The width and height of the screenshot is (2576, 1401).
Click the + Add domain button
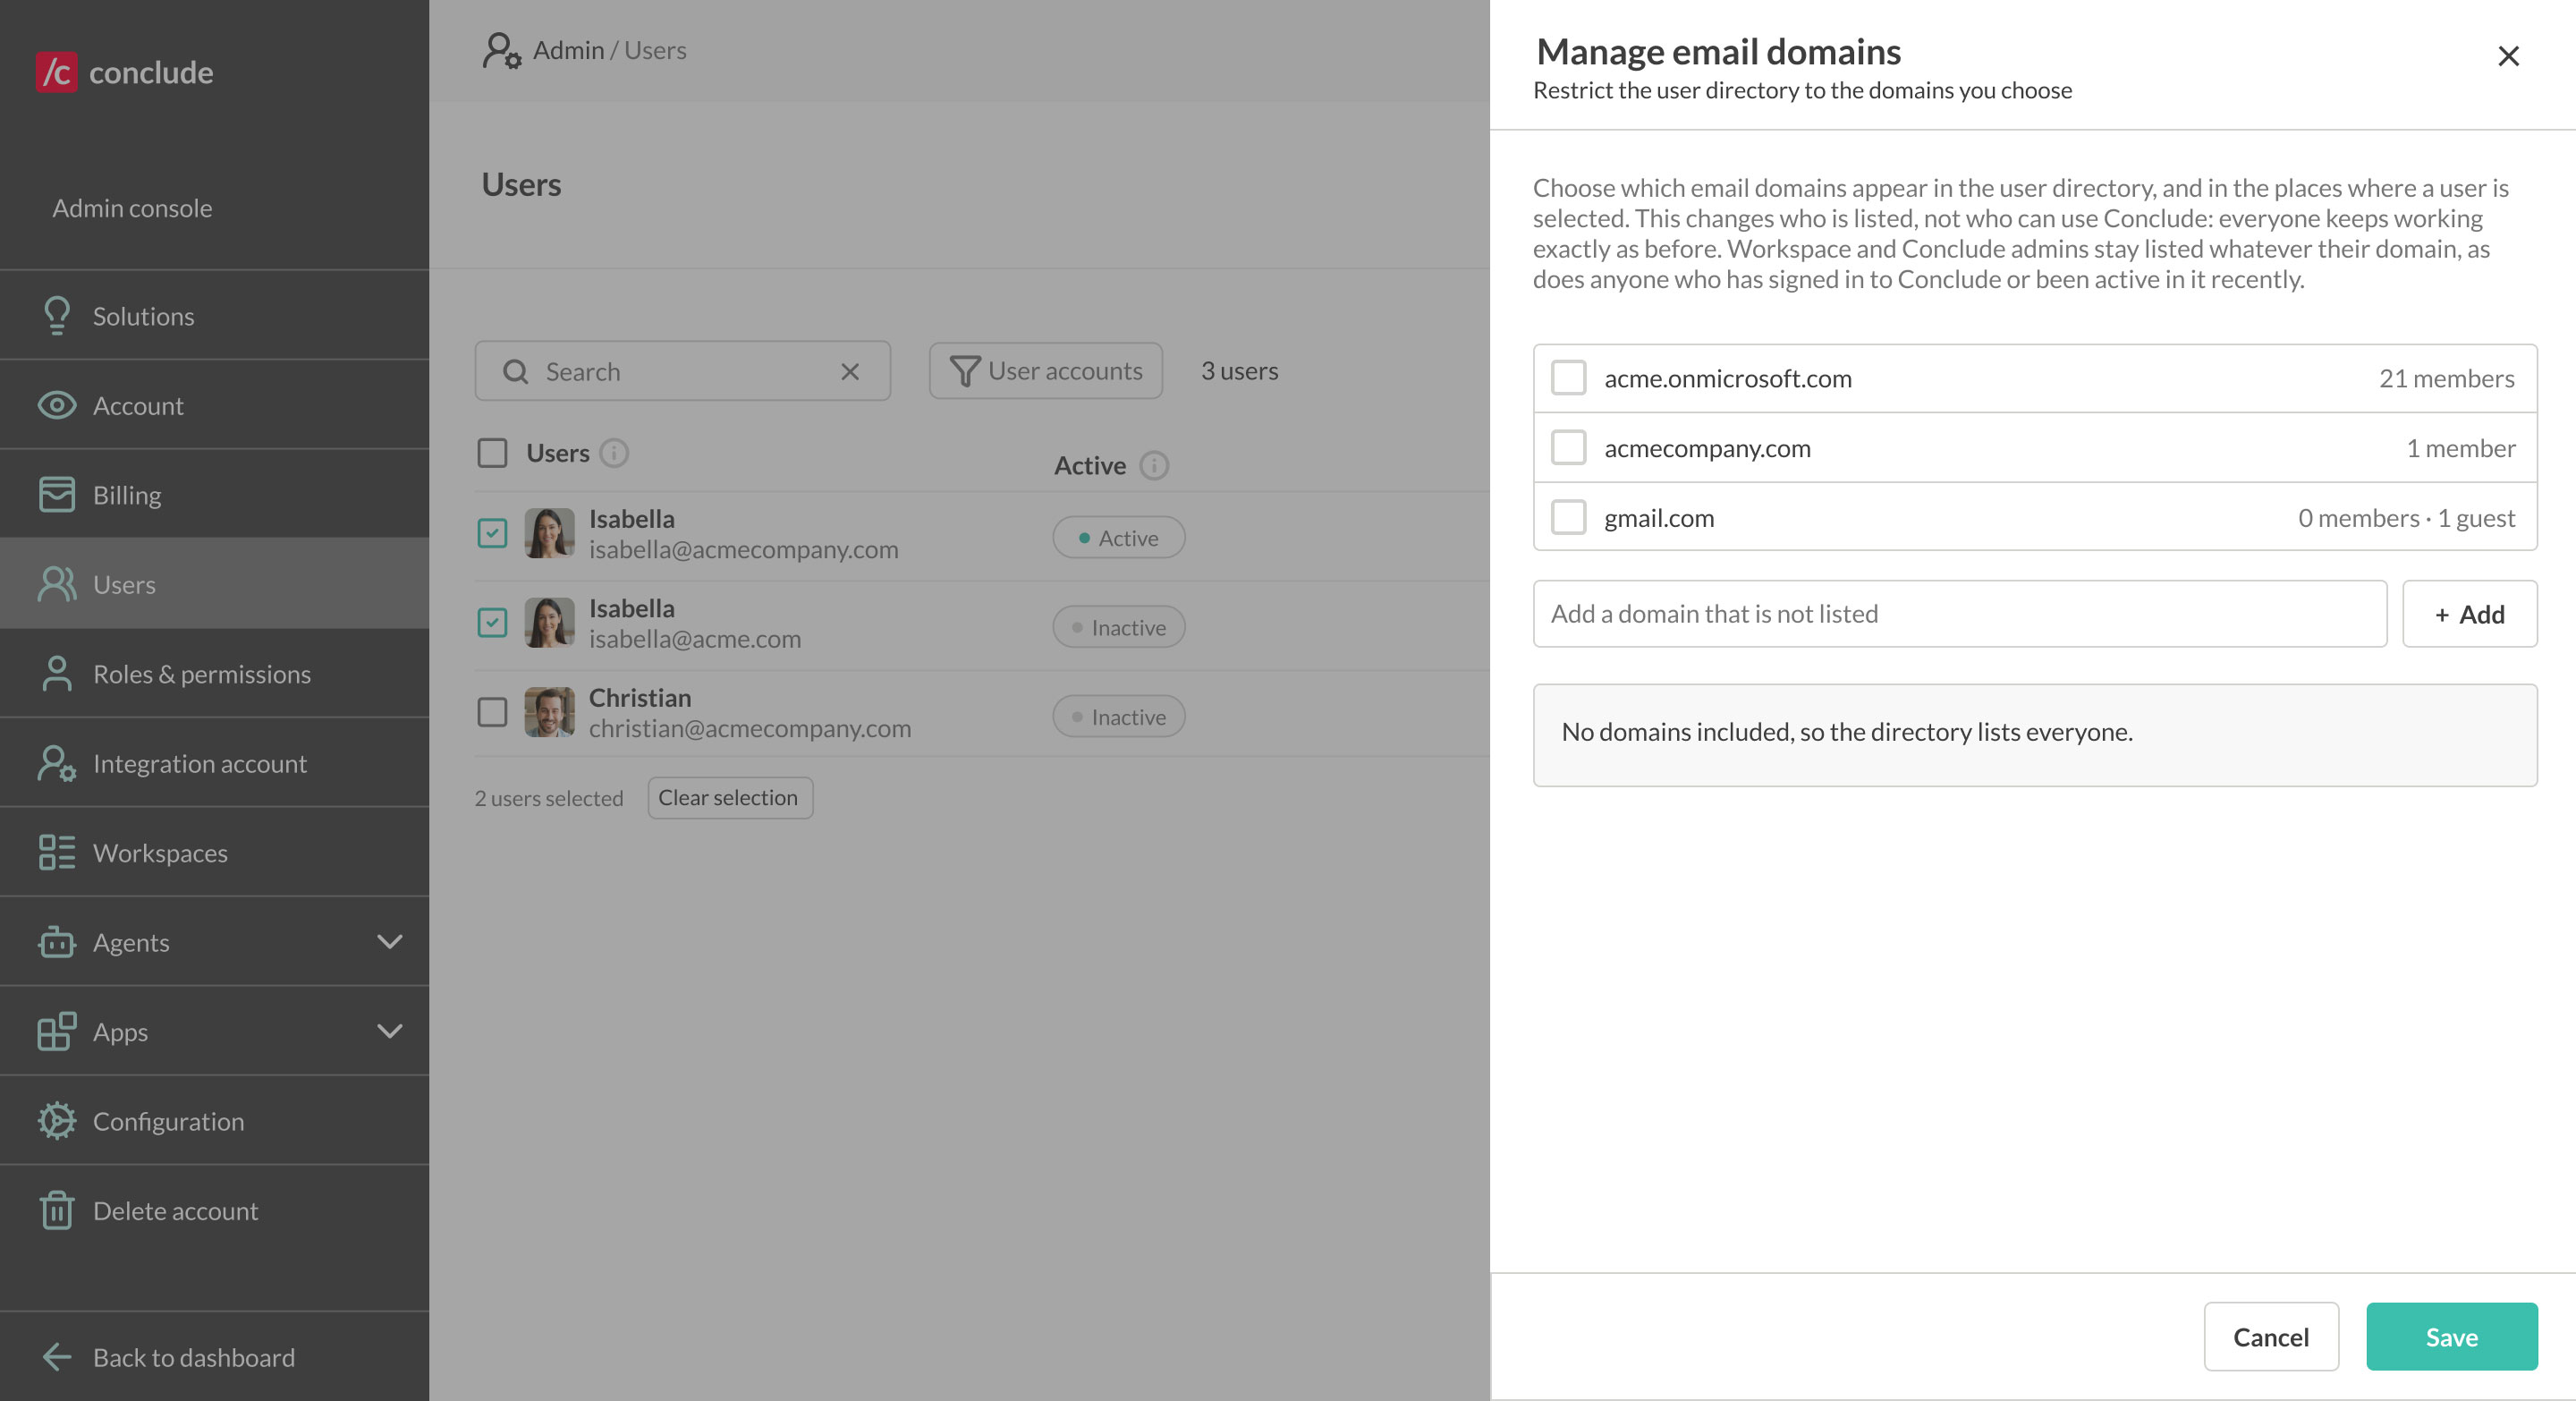2469,614
